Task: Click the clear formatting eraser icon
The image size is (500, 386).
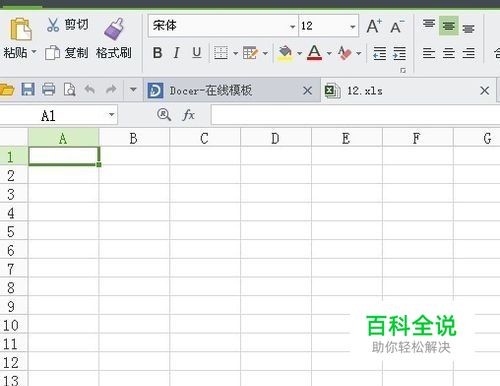Action: point(344,53)
